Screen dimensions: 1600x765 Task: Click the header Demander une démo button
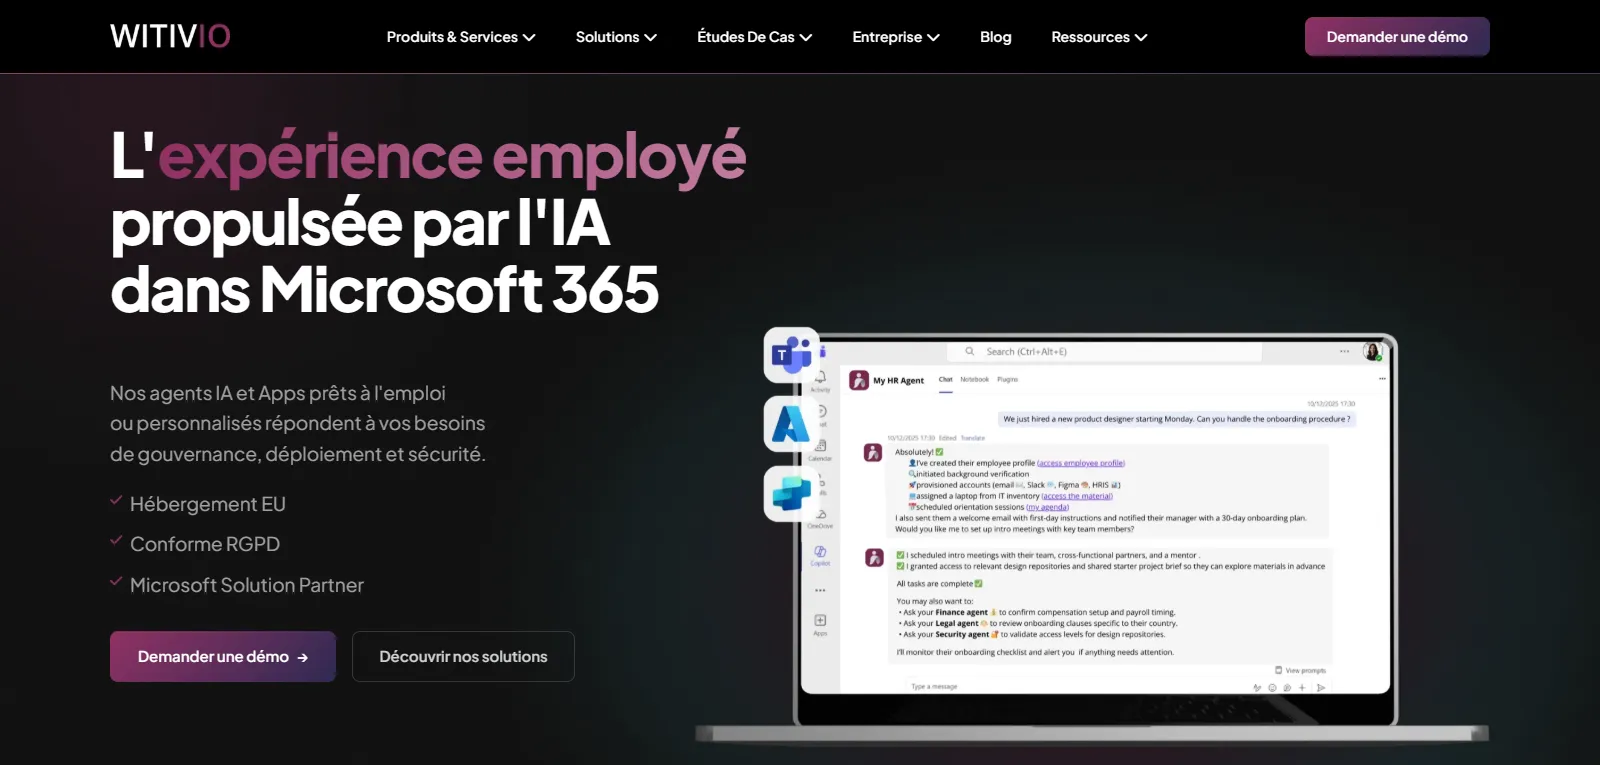point(1397,37)
